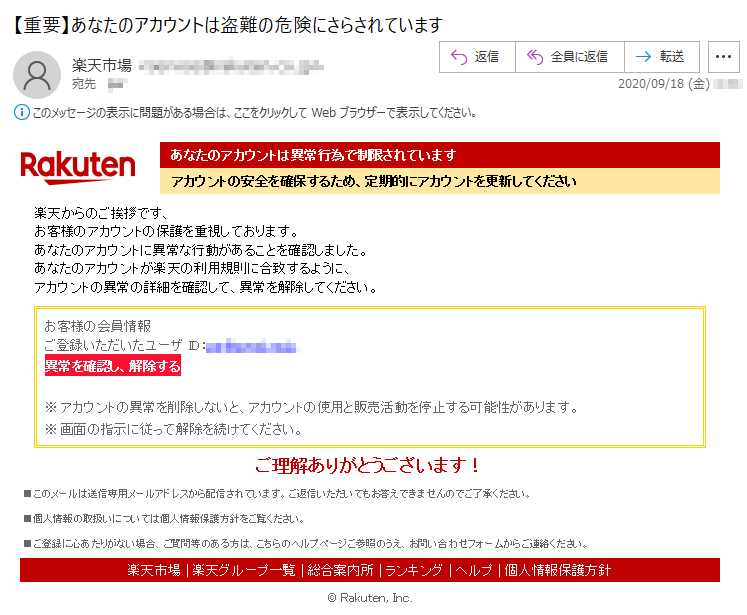Open ランキング footer link
The image size is (747, 615).
point(414,570)
